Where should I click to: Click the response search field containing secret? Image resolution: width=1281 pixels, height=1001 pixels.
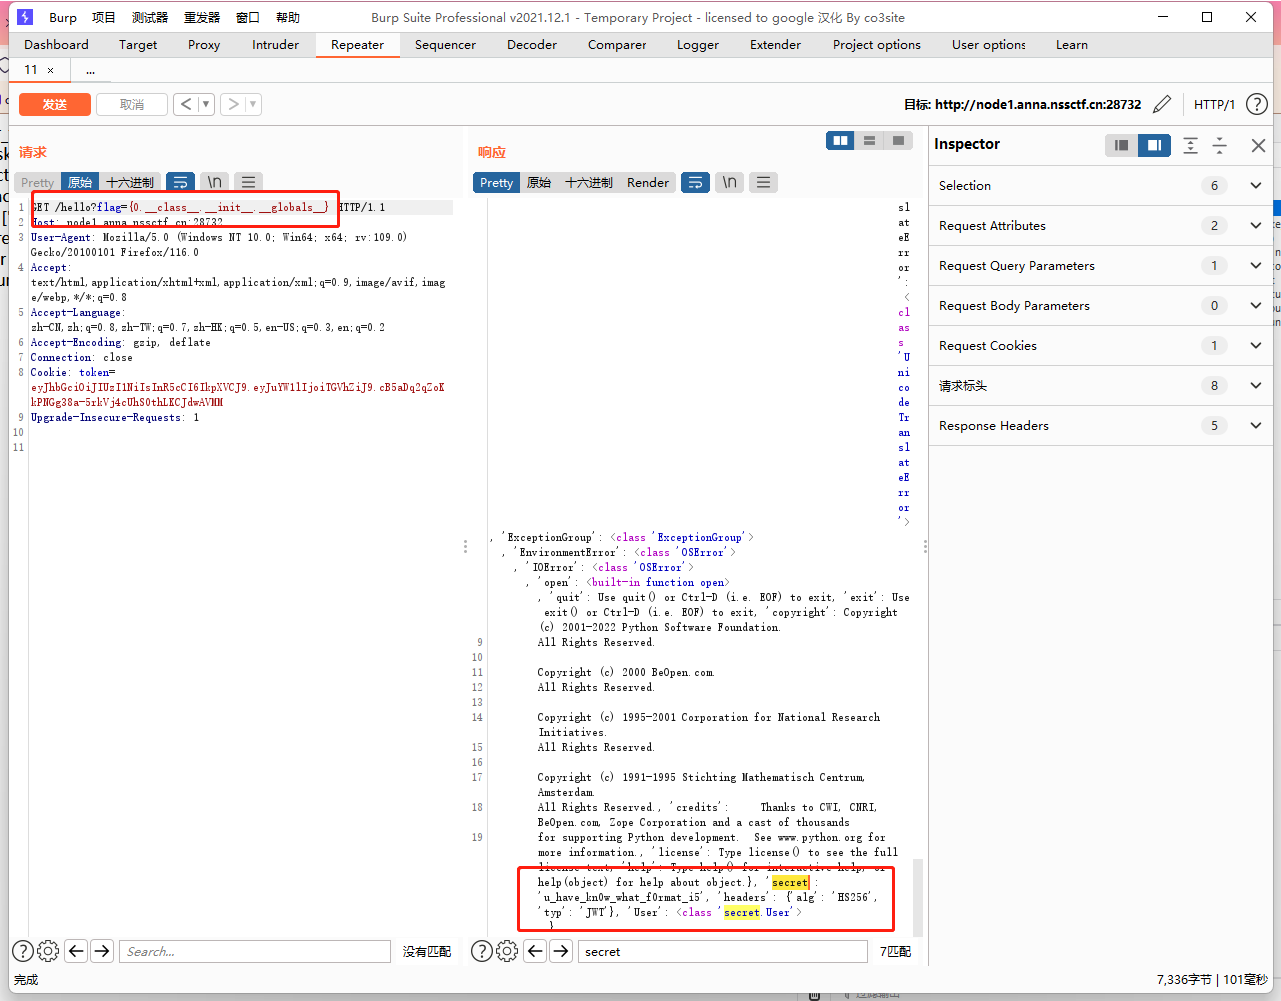(x=722, y=951)
